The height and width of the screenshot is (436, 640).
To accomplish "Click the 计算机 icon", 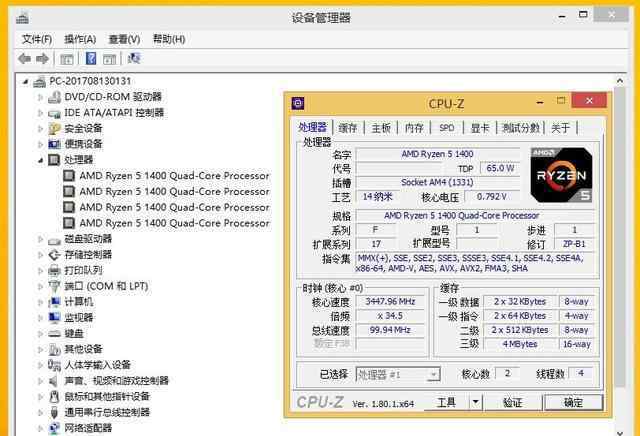I will [54, 303].
